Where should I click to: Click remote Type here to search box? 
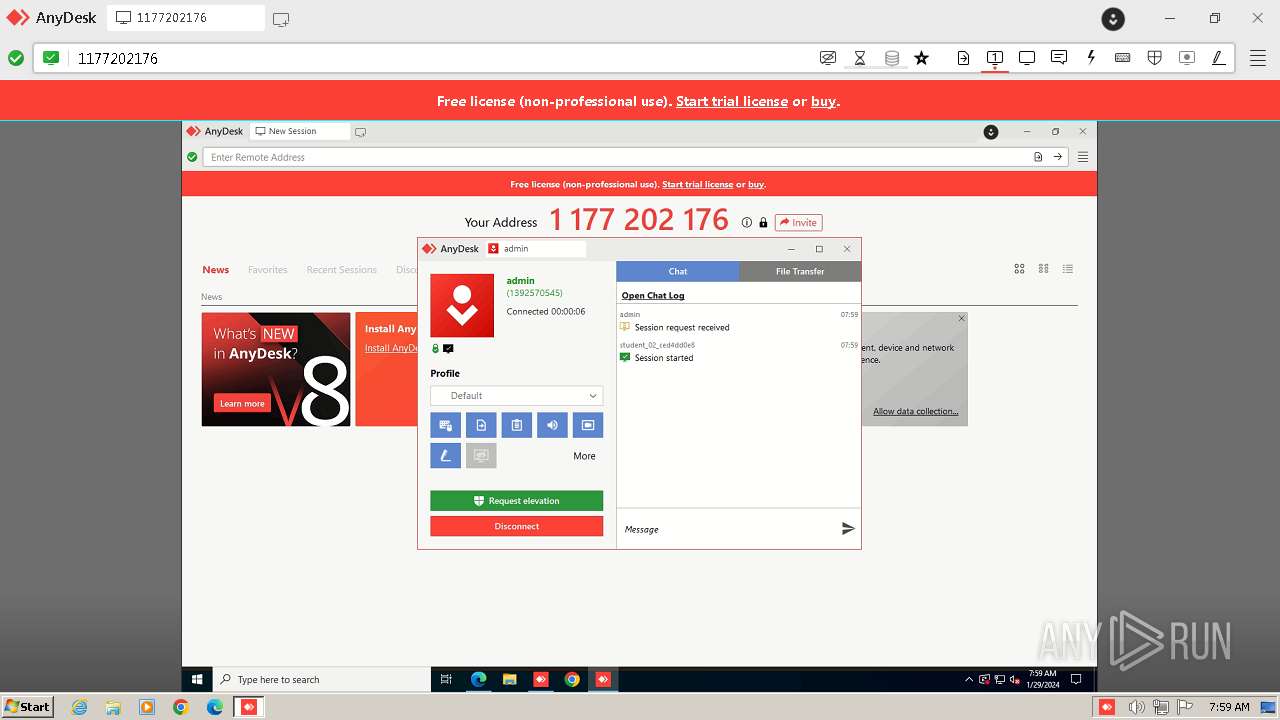click(x=322, y=680)
